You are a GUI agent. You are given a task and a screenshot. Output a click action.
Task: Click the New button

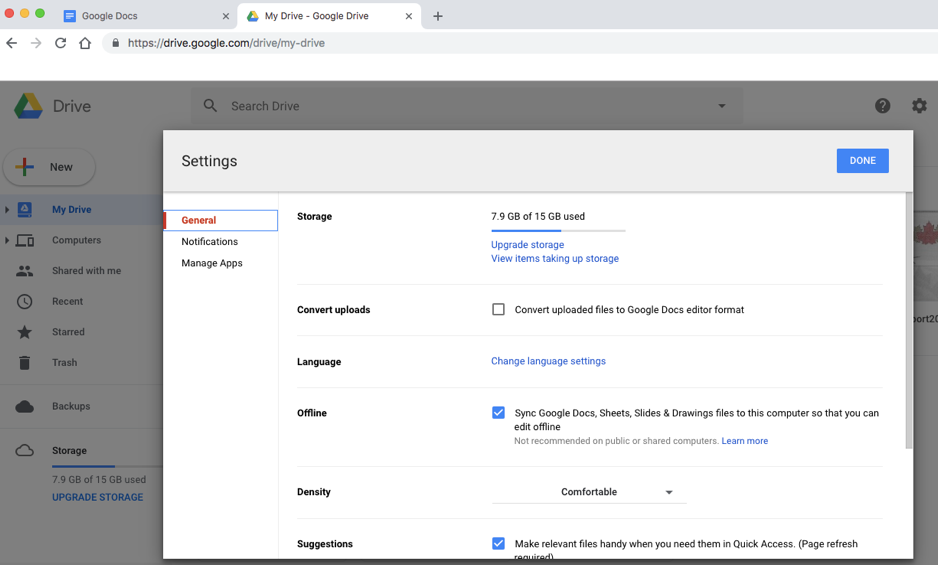coord(49,167)
